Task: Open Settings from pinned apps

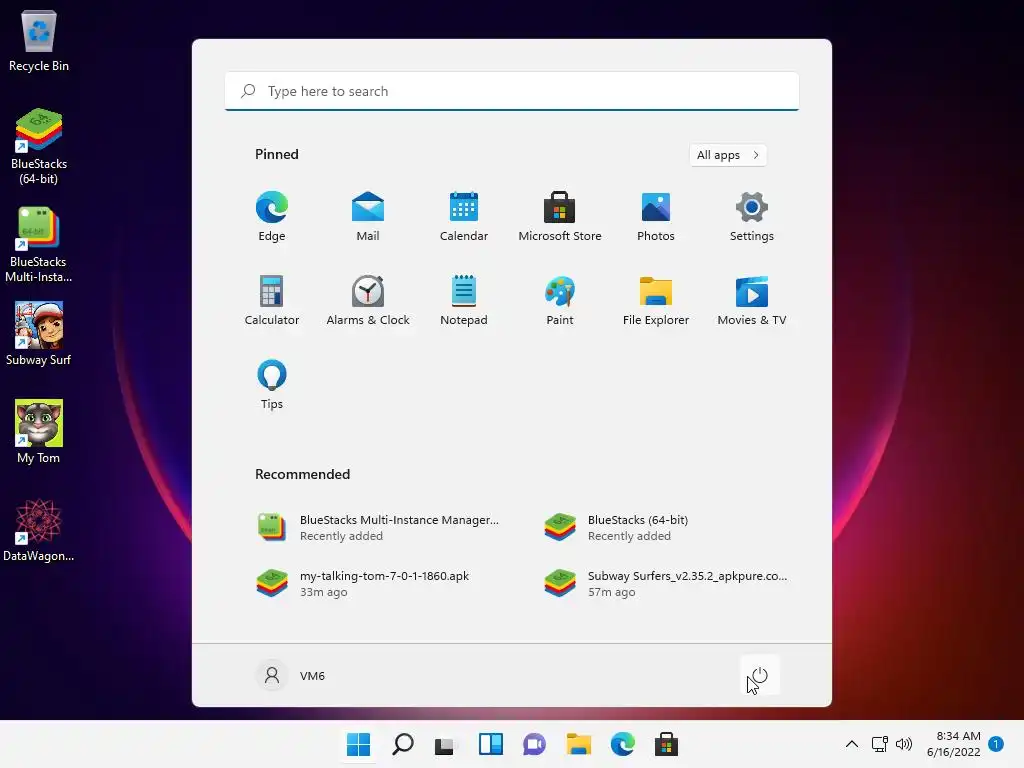Action: pos(752,216)
